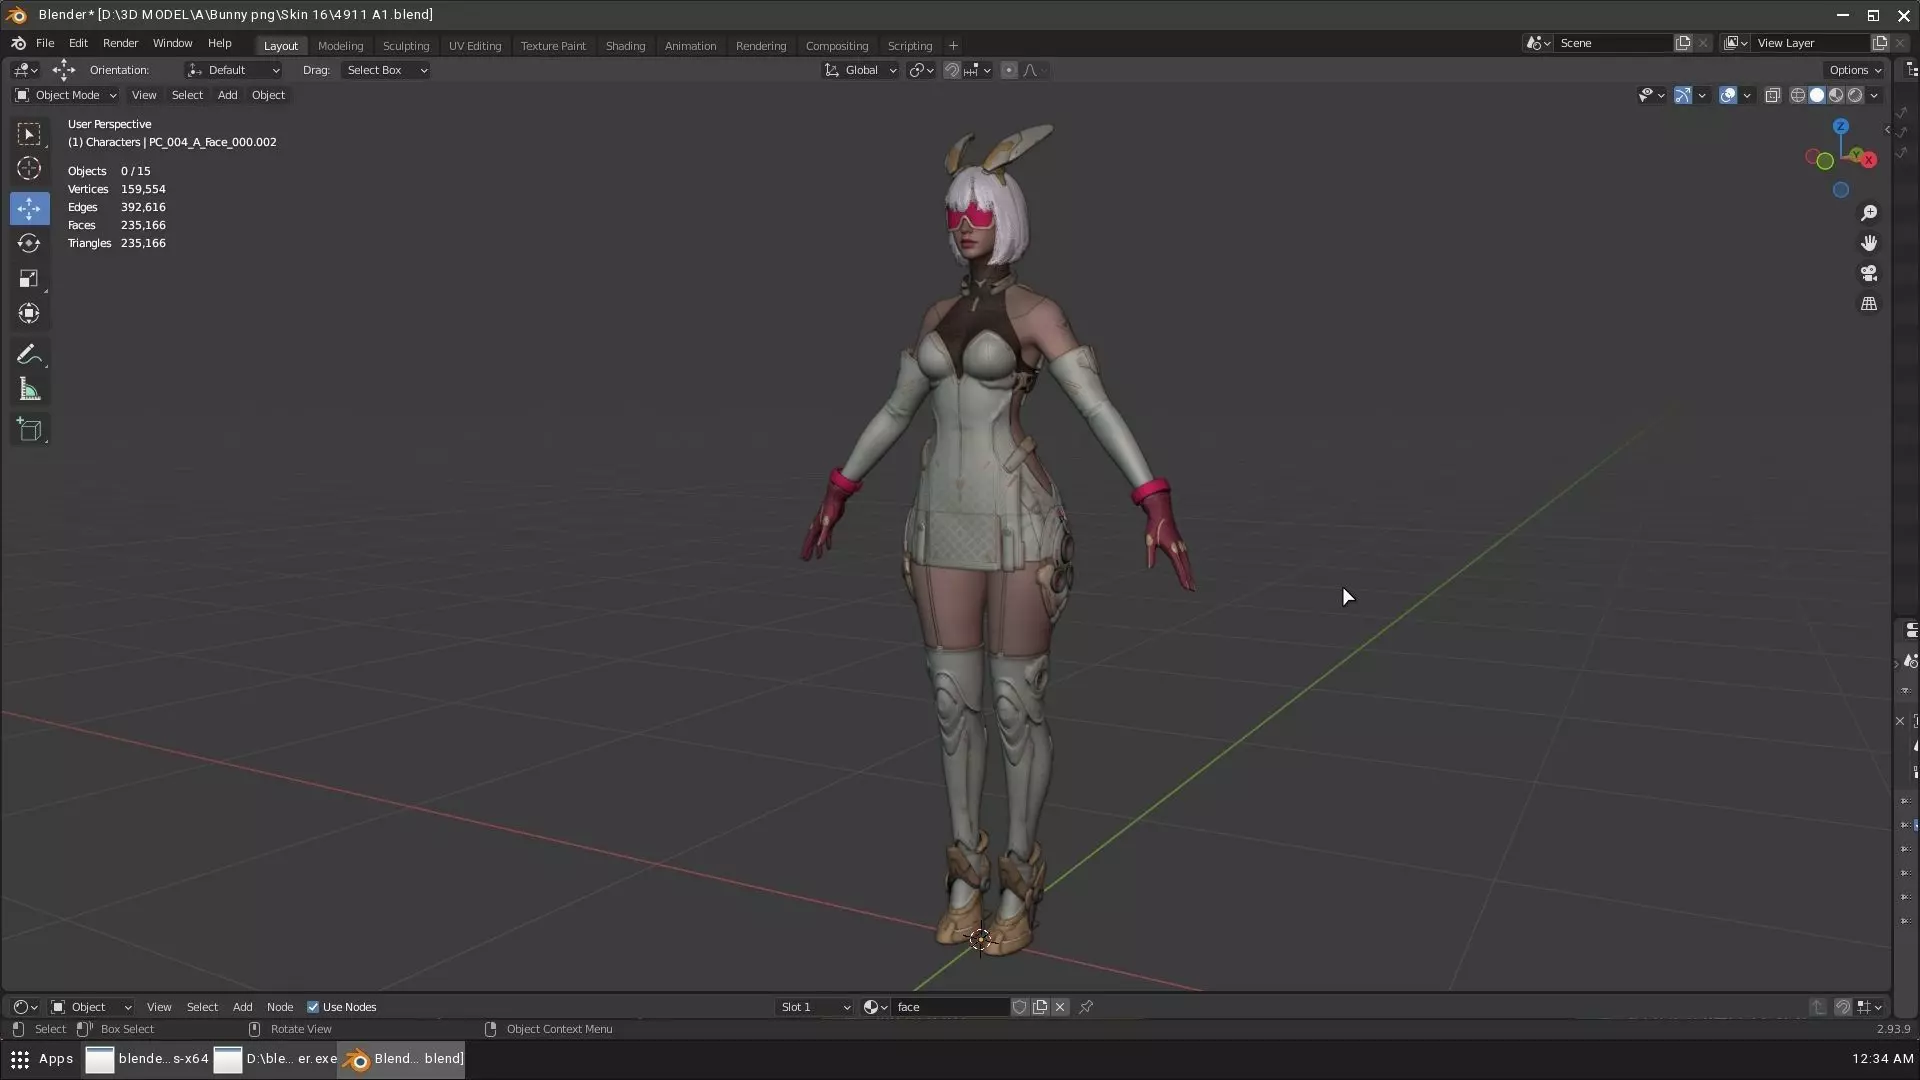Go to parent node tree arrow icon
Image resolution: width=1920 pixels, height=1080 pixels.
[1818, 1007]
